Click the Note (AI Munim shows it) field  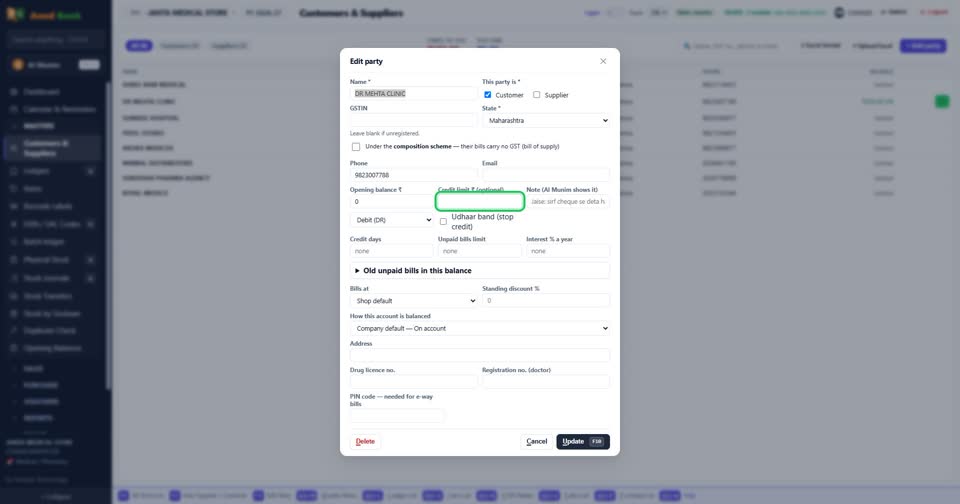tap(568, 201)
